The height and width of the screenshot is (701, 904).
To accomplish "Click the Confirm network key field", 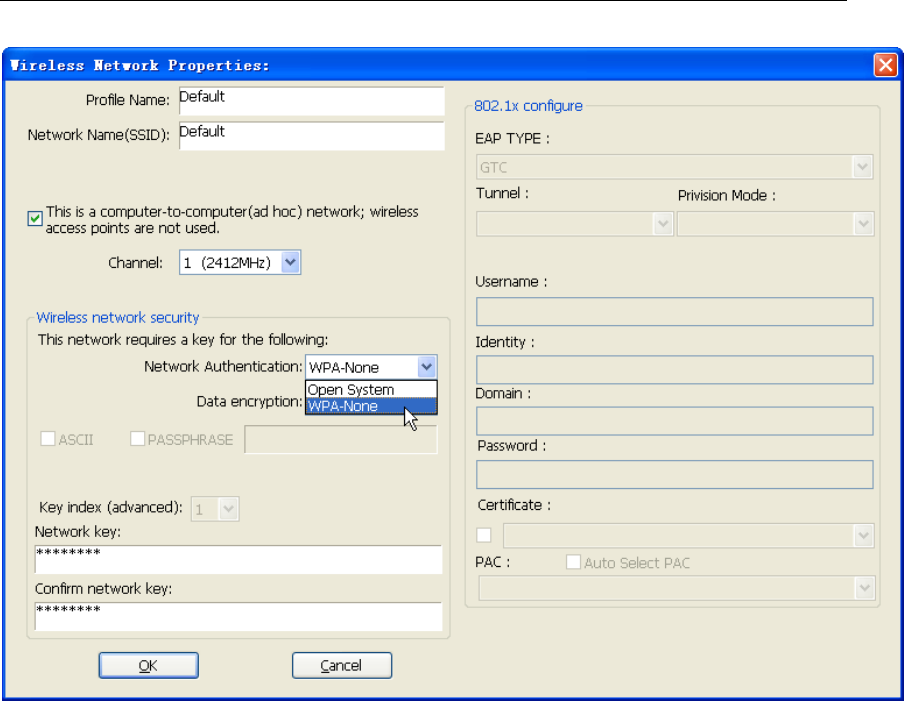I will click(238, 616).
